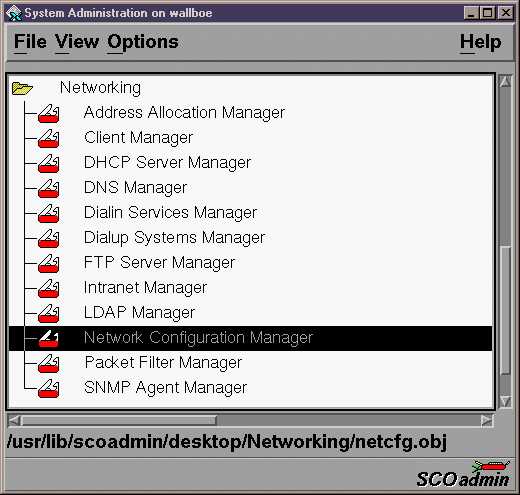Image resolution: width=520 pixels, height=495 pixels.
Task: Click the DNS Manager icon
Action: [49, 188]
